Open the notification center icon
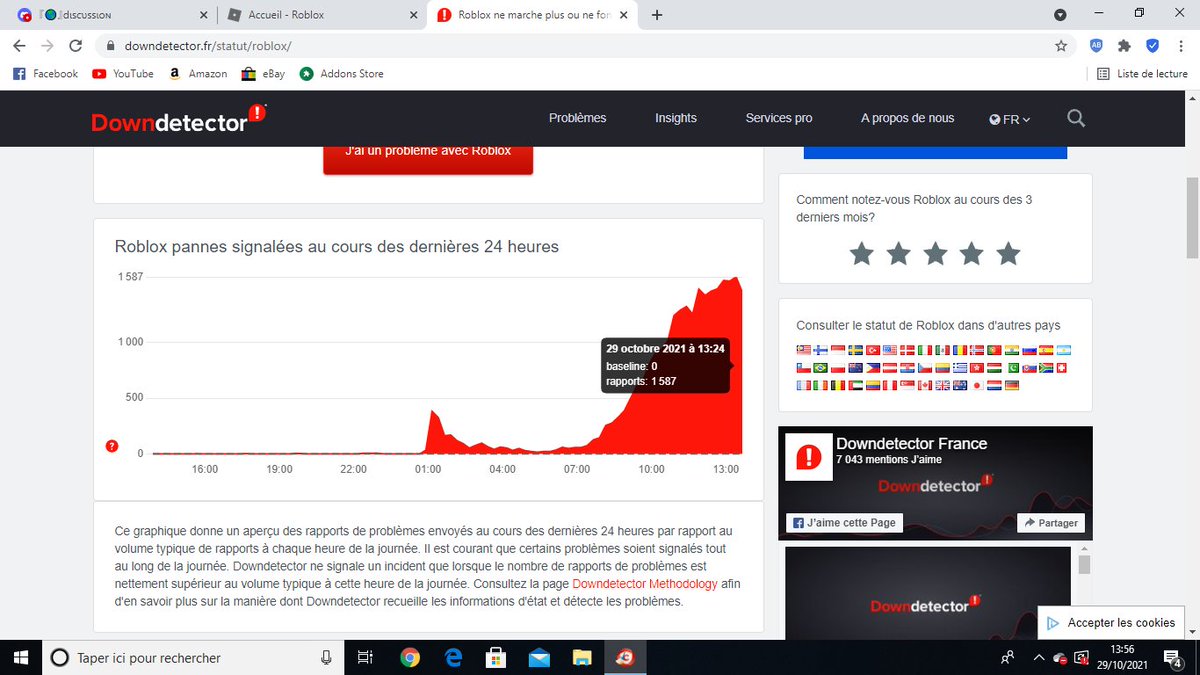This screenshot has width=1200, height=675. [x=1175, y=657]
